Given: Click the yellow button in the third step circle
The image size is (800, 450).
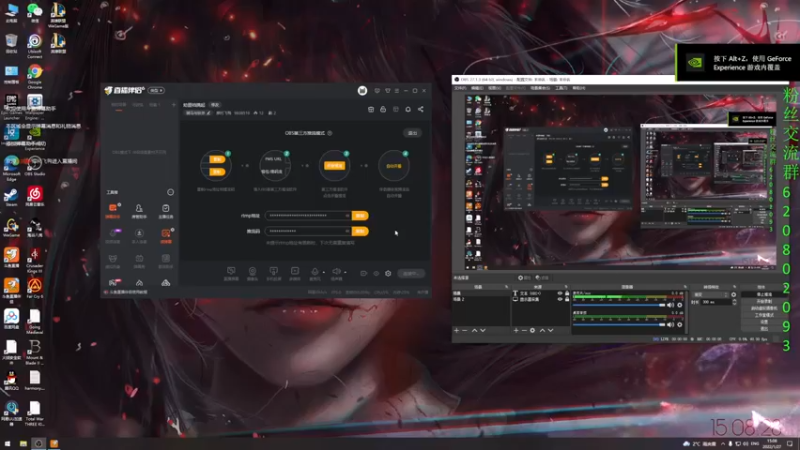Looking at the screenshot, I should (x=335, y=166).
